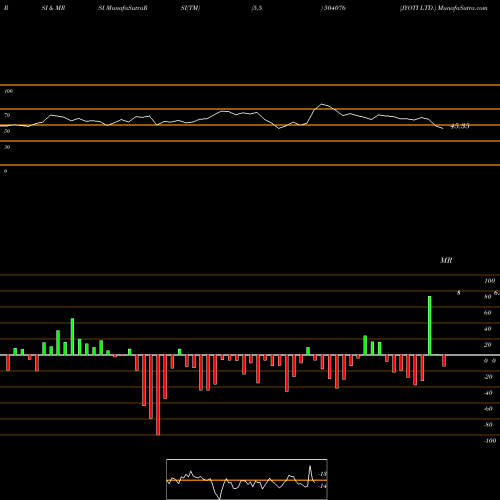Click the '(5,5' parameter text in the header
This screenshot has width=500, height=500.
pyautogui.click(x=257, y=8)
